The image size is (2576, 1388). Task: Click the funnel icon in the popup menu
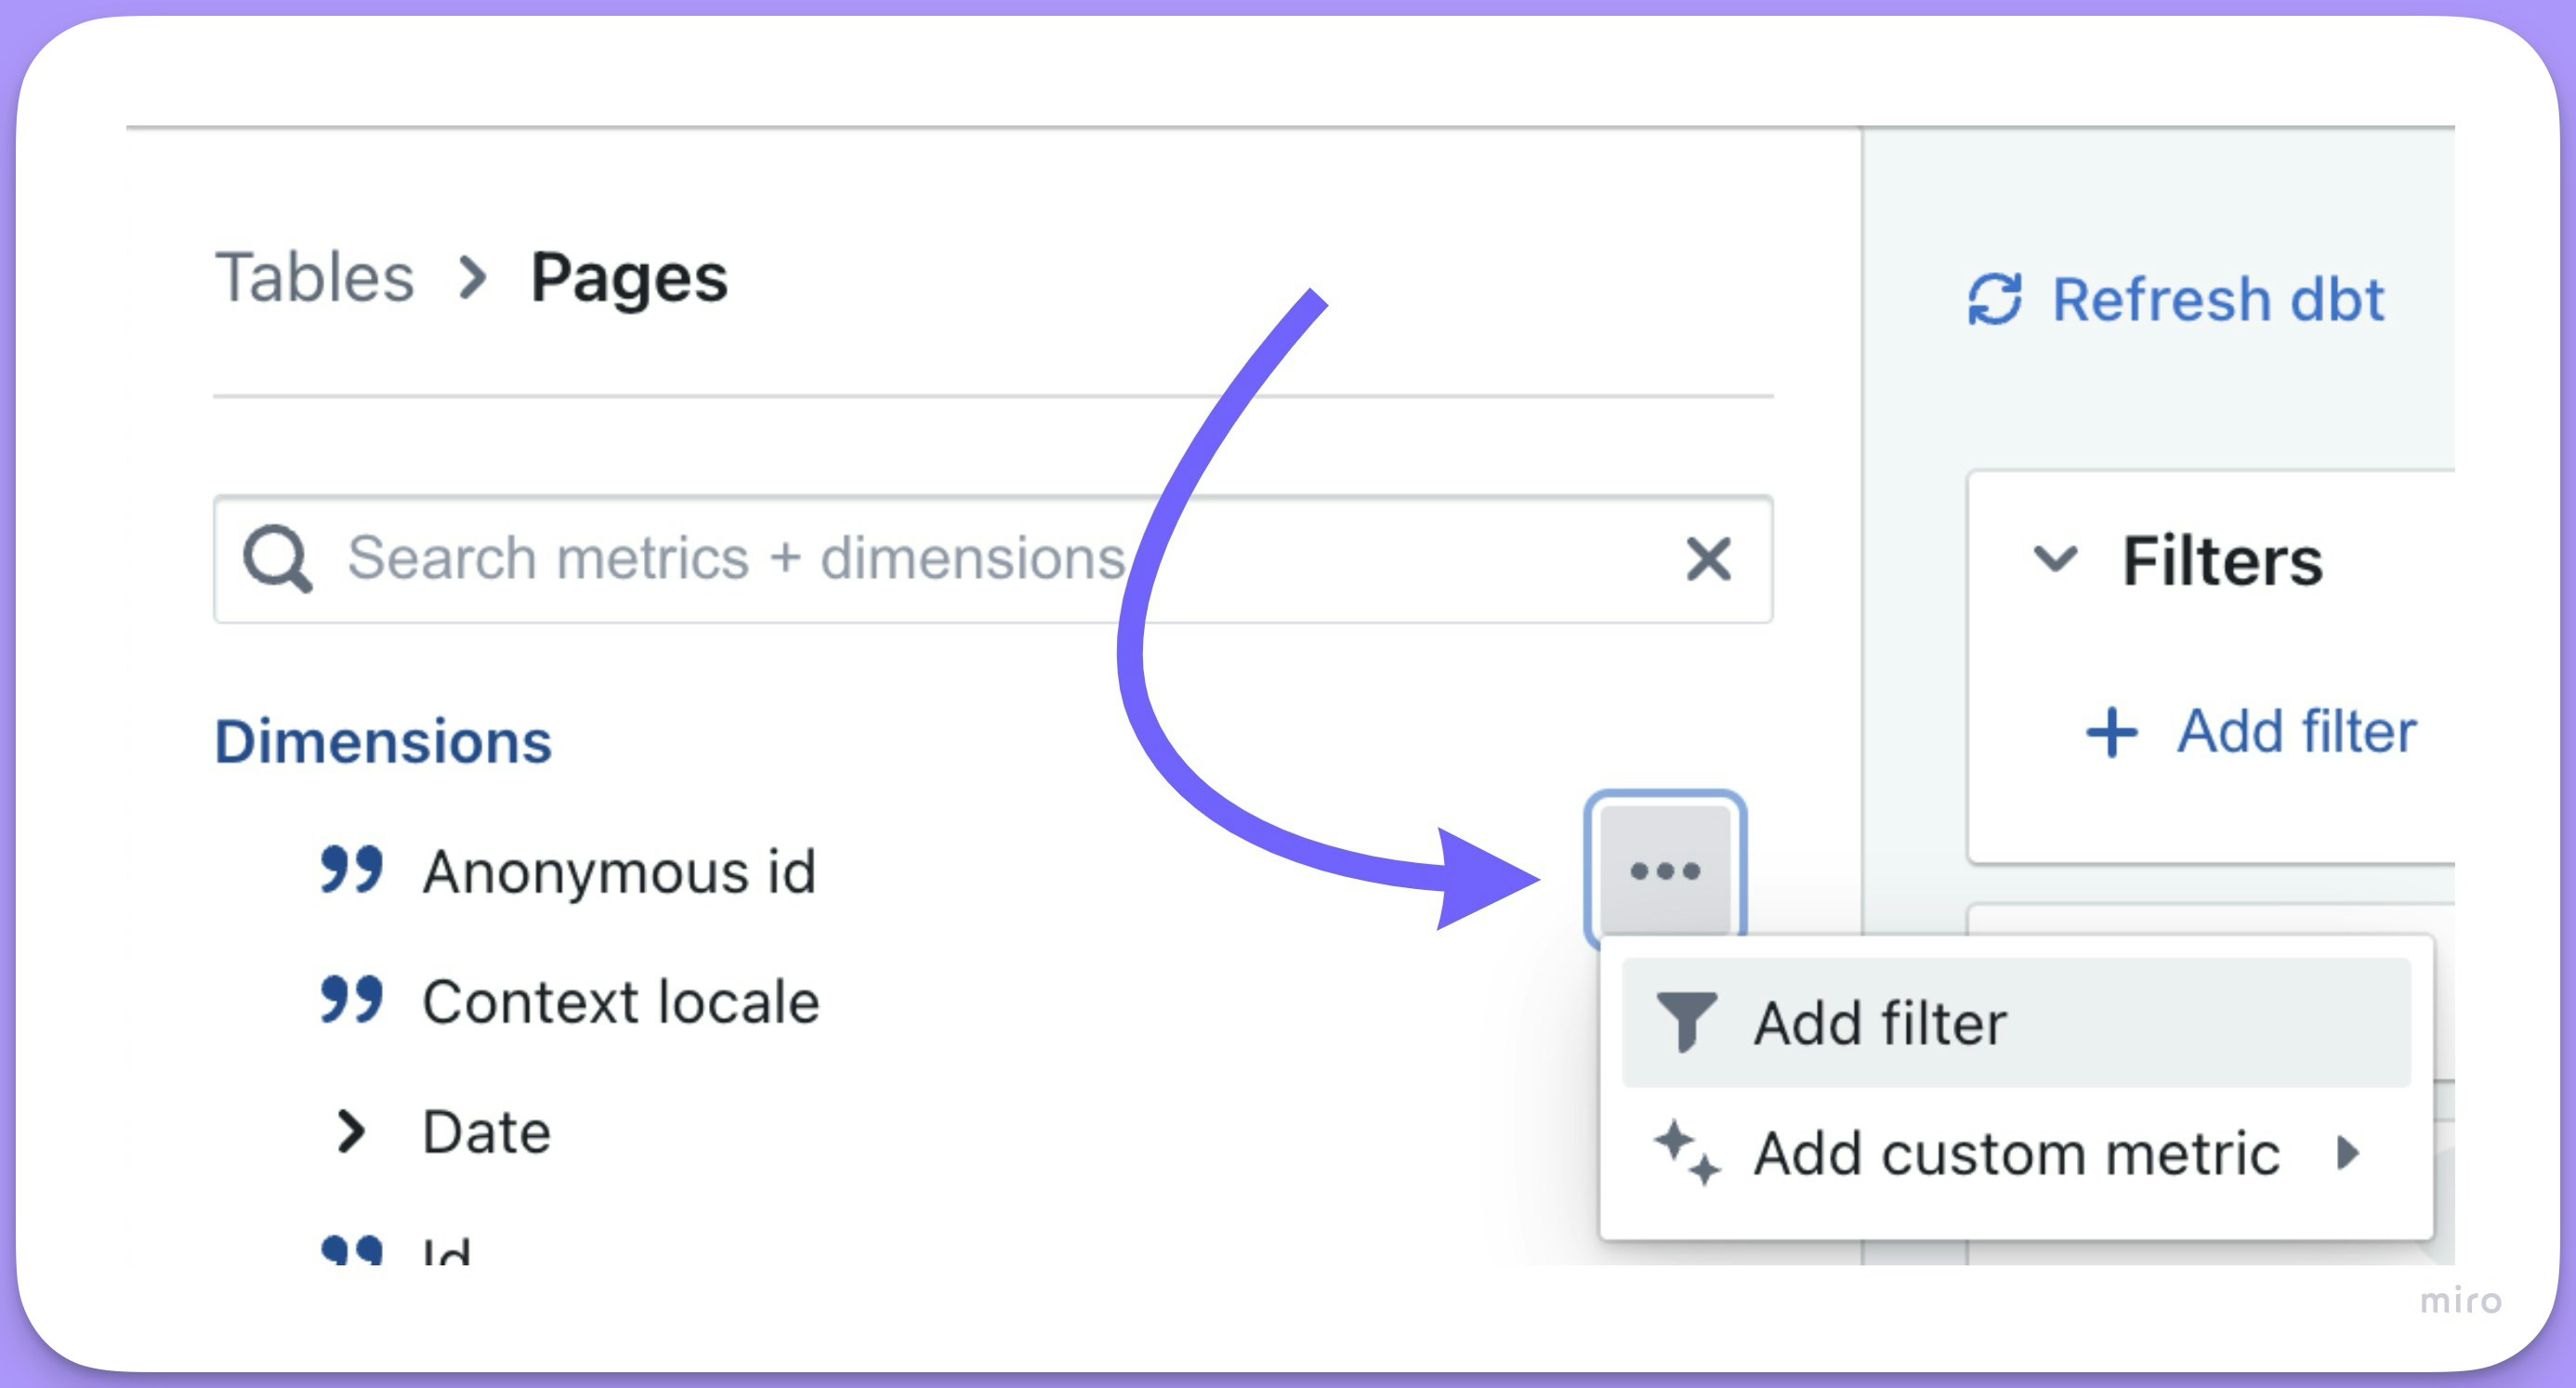[1686, 1022]
